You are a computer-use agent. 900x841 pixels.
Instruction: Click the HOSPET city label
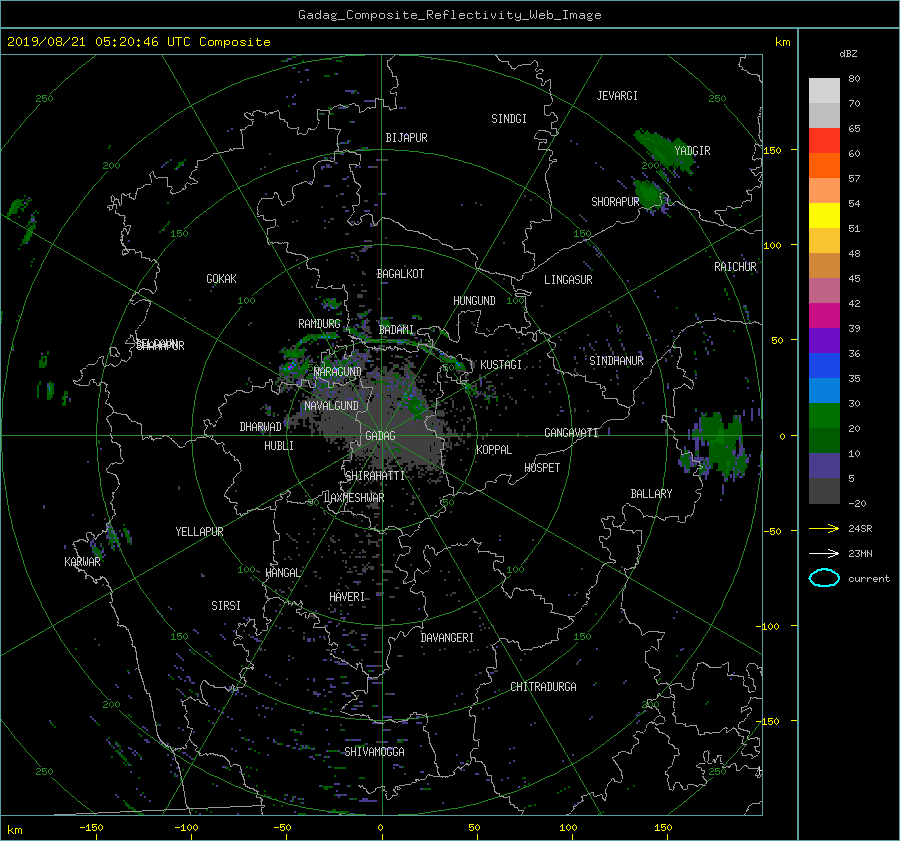[542, 468]
